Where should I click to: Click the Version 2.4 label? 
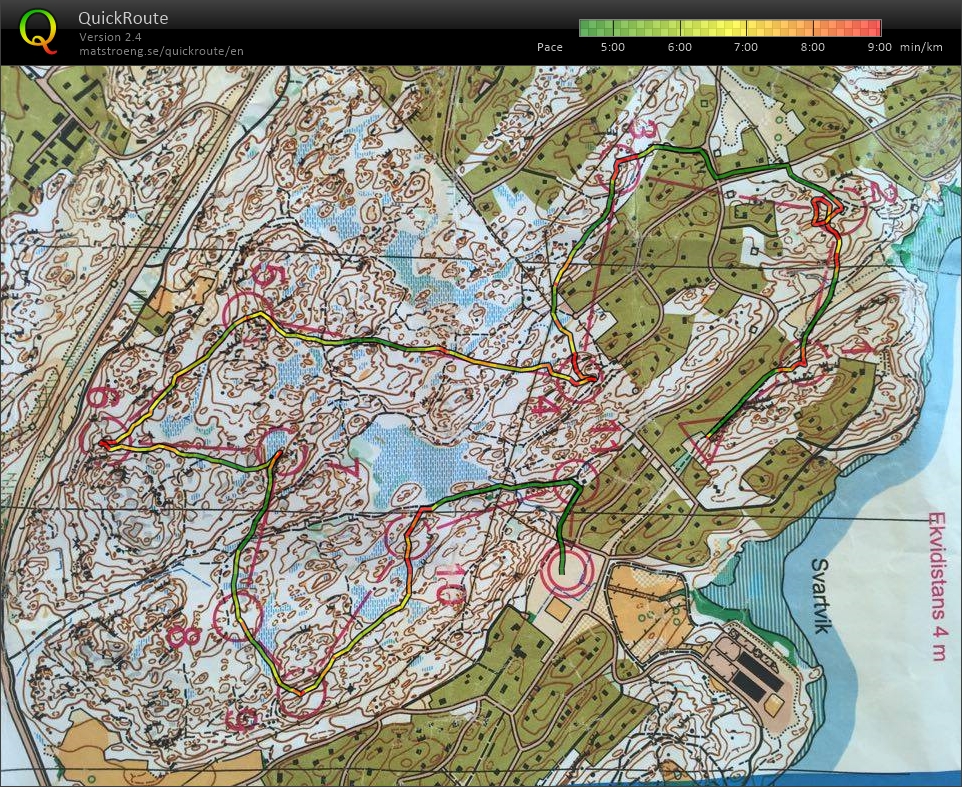[110, 37]
